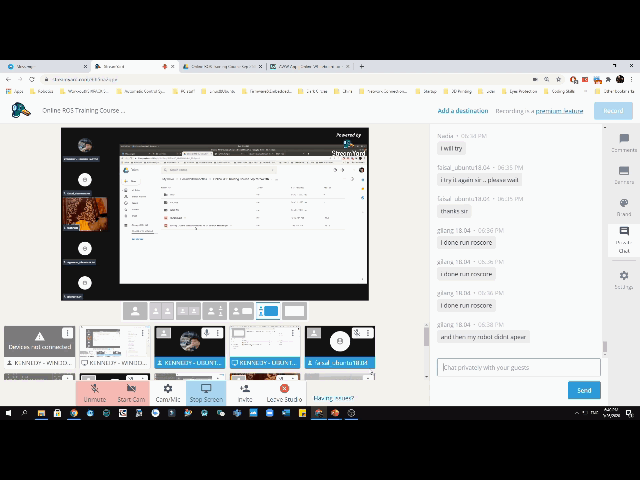Open Windows taskbar search
Viewport: 640px width, 480px height.
point(24,413)
